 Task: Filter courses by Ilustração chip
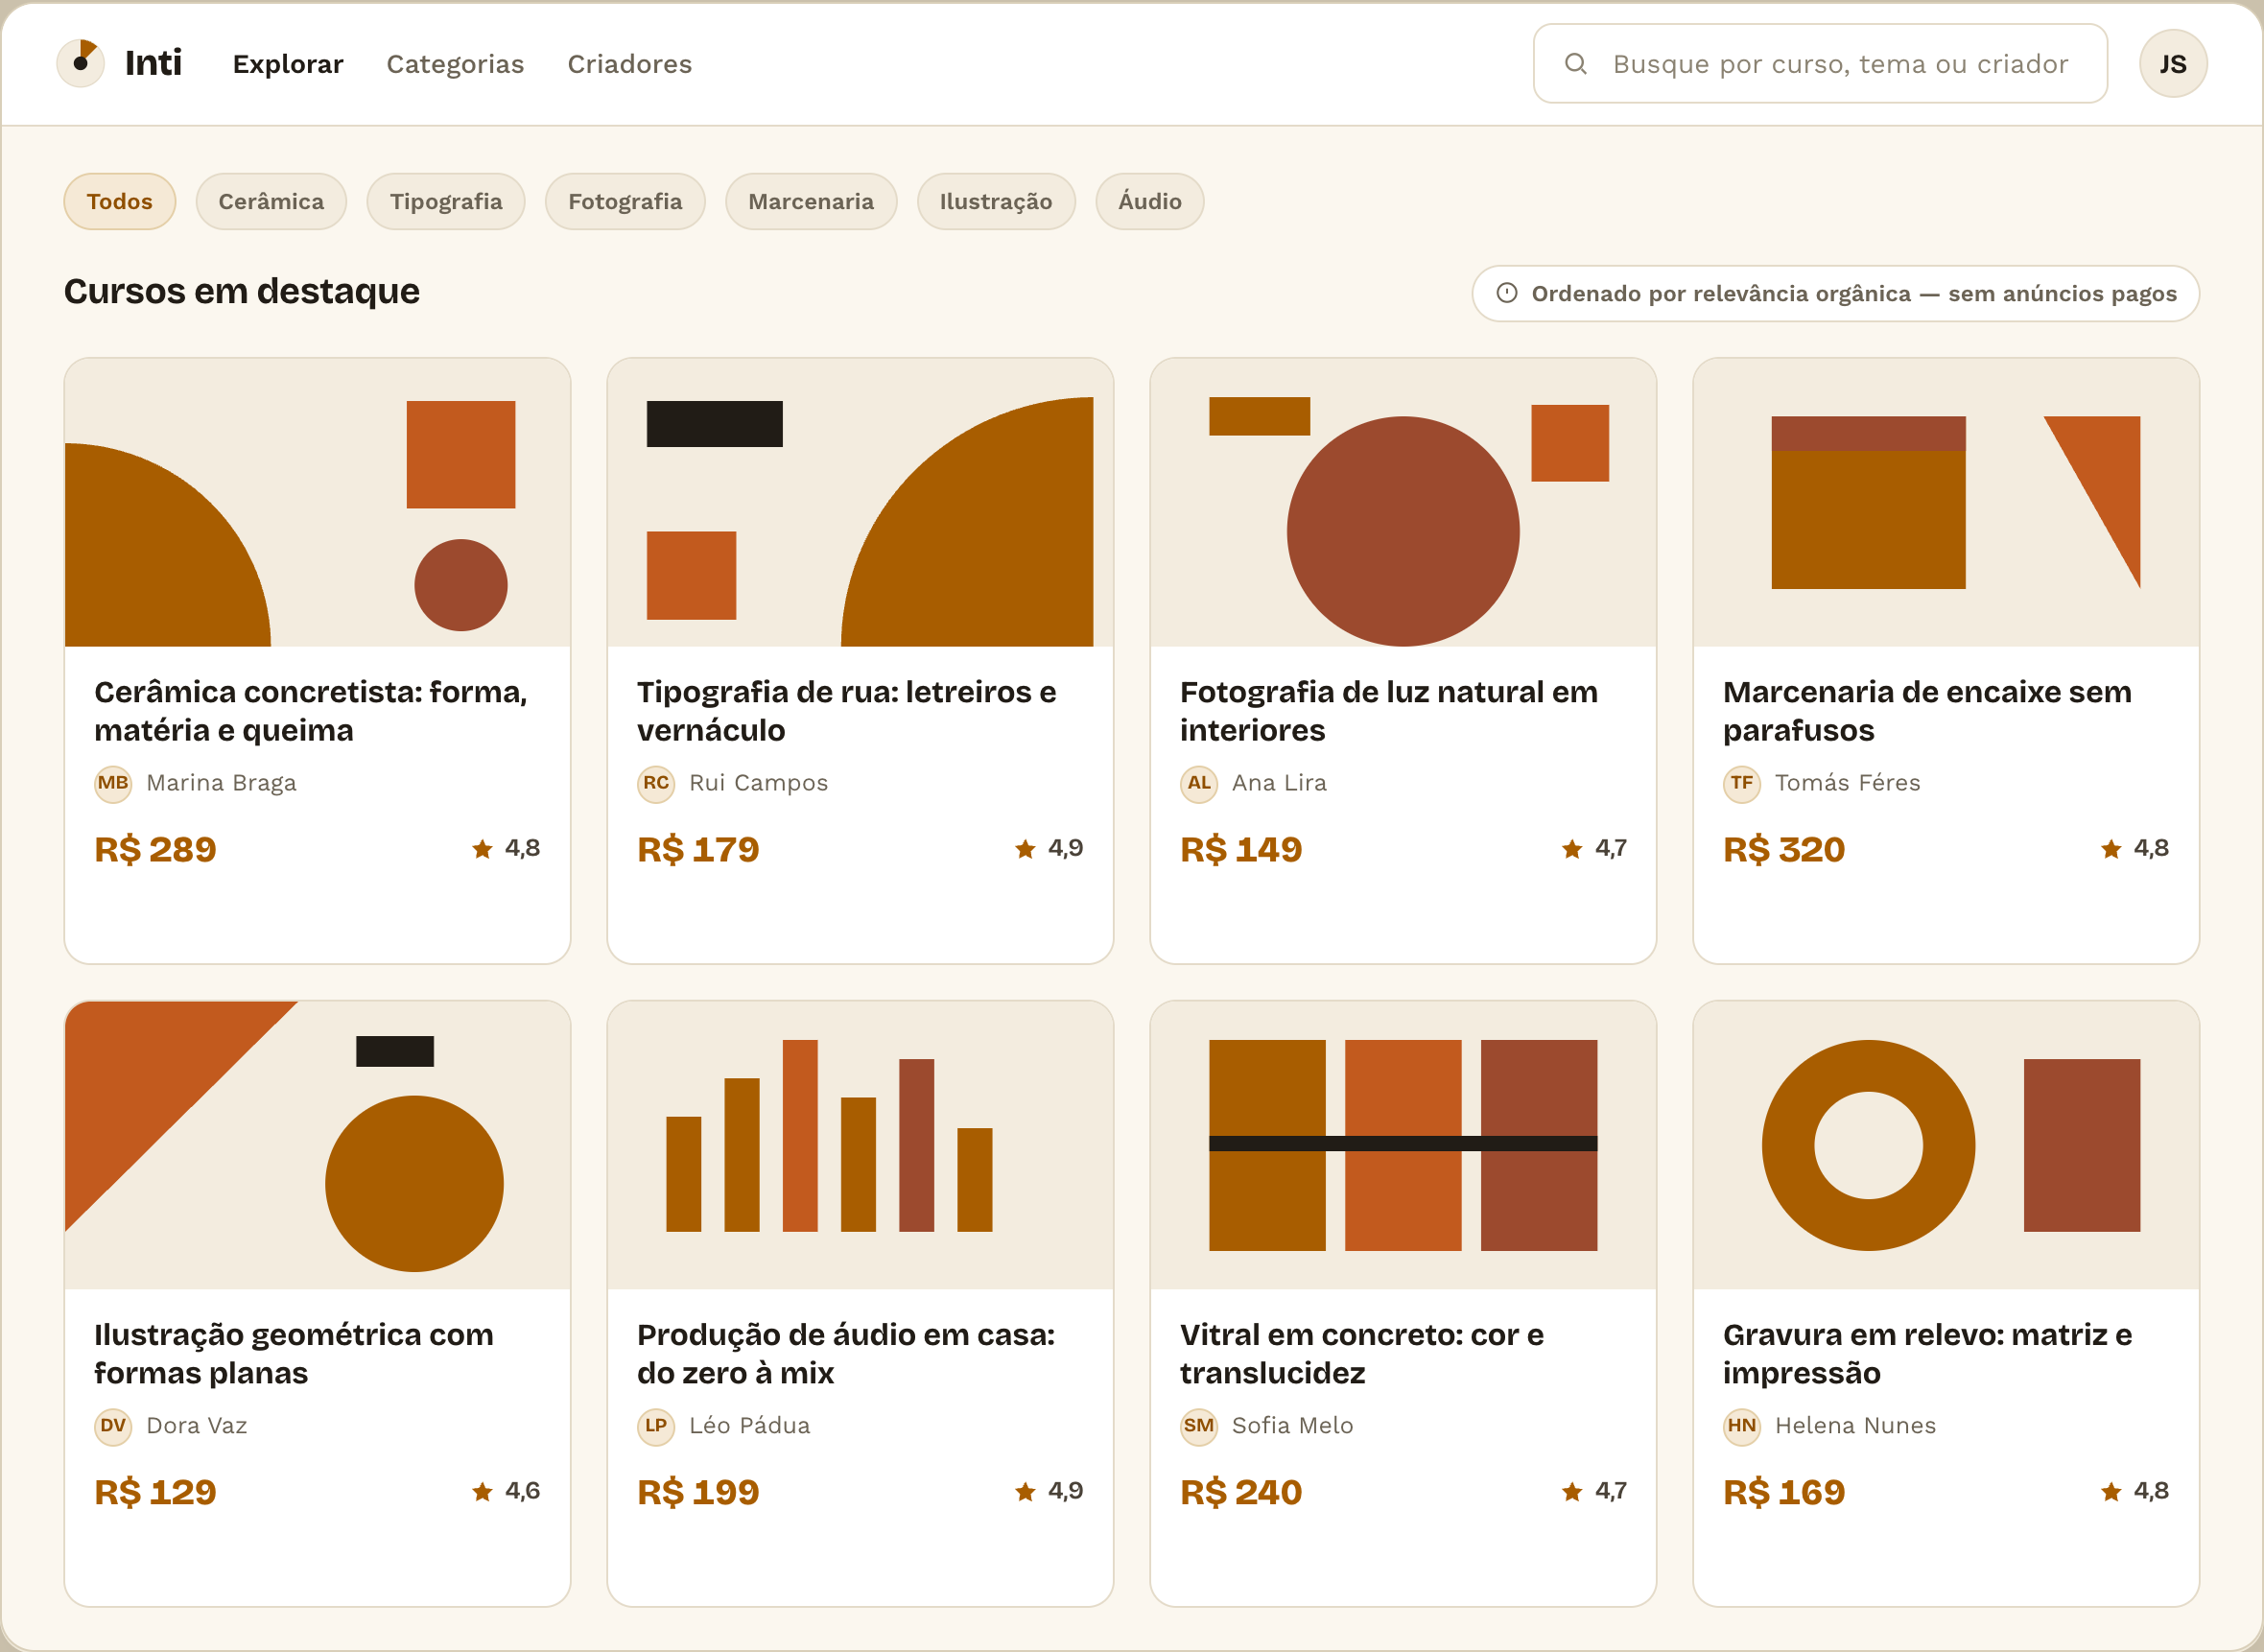pyautogui.click(x=996, y=201)
